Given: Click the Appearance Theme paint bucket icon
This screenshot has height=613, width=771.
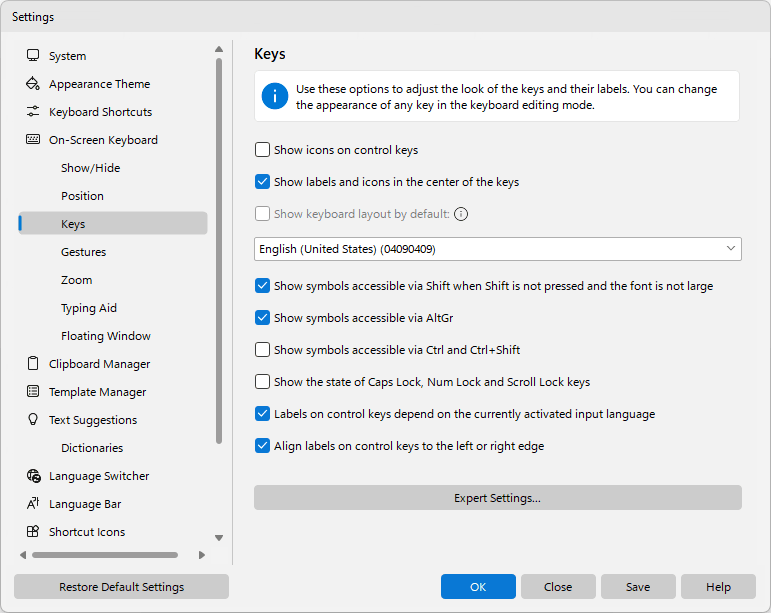Looking at the screenshot, I should pyautogui.click(x=33, y=84).
